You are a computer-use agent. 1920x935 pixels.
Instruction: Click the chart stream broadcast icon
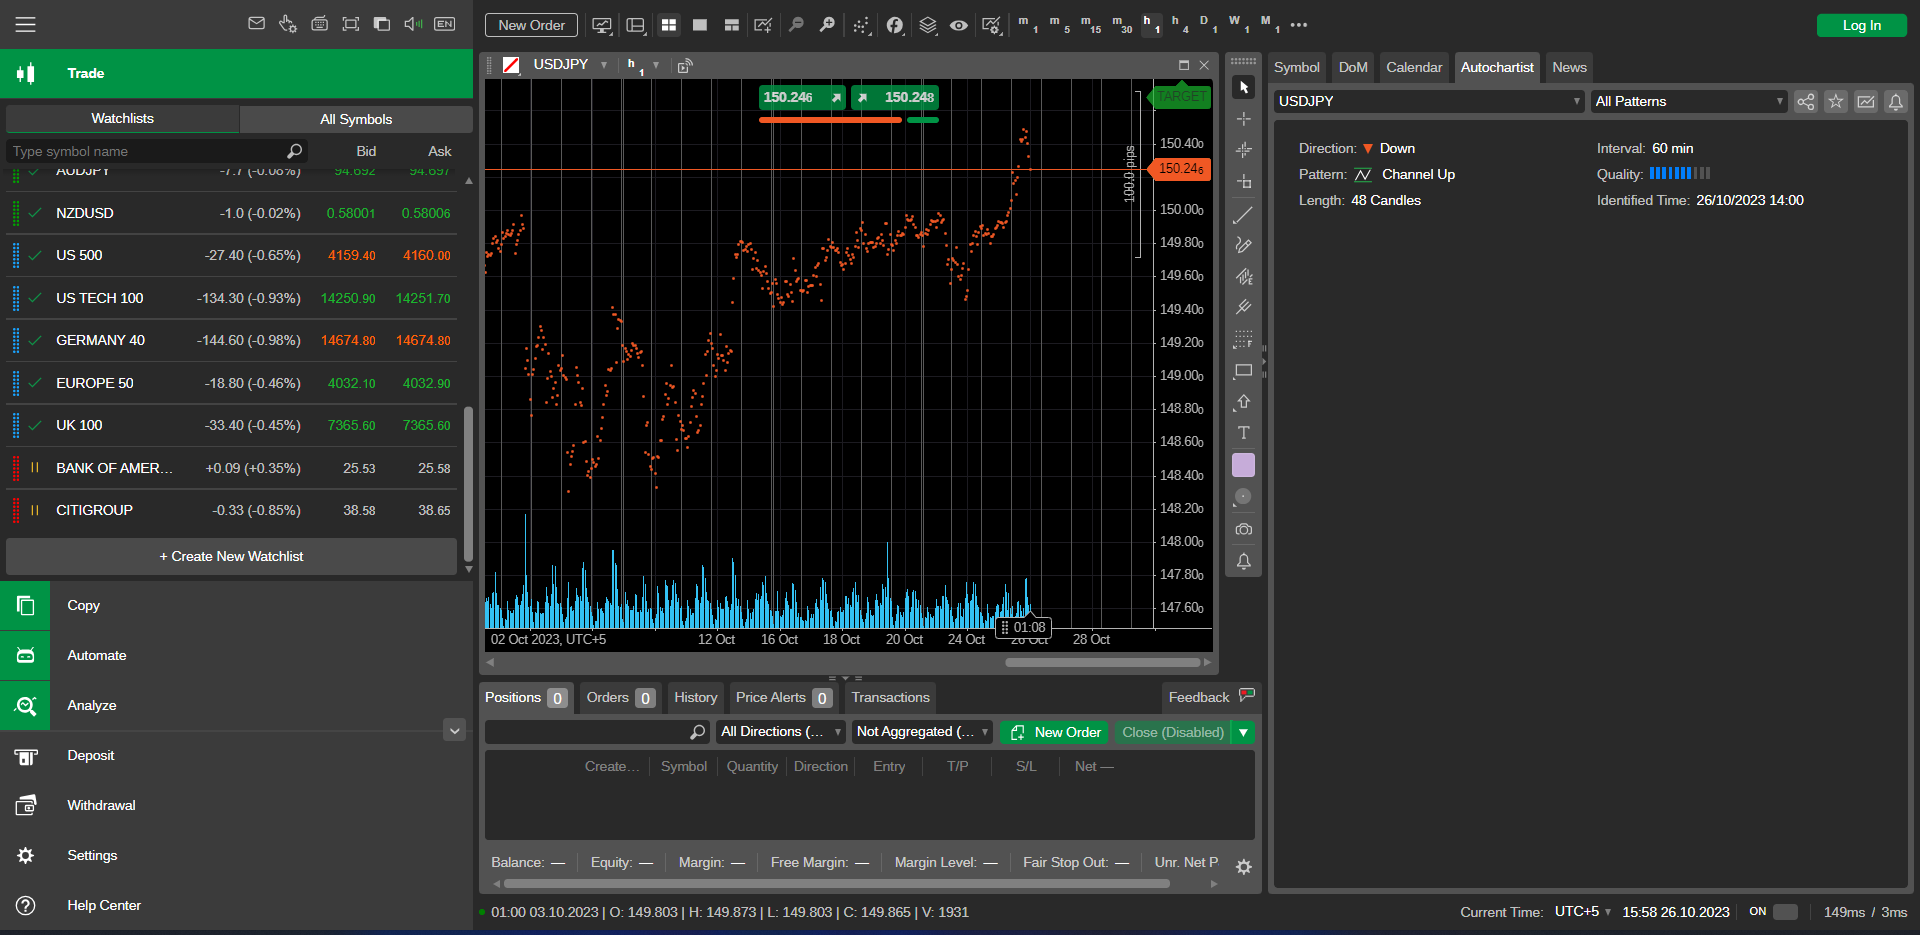click(x=685, y=66)
